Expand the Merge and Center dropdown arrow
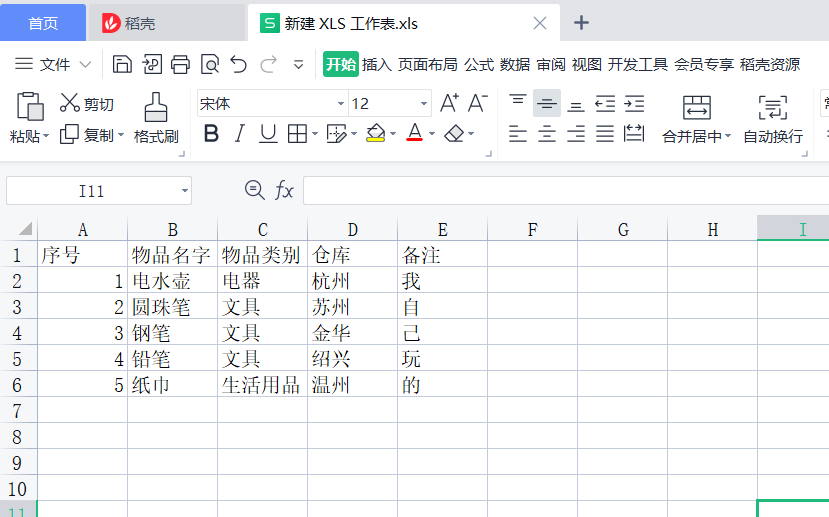The image size is (829, 517). click(728, 136)
